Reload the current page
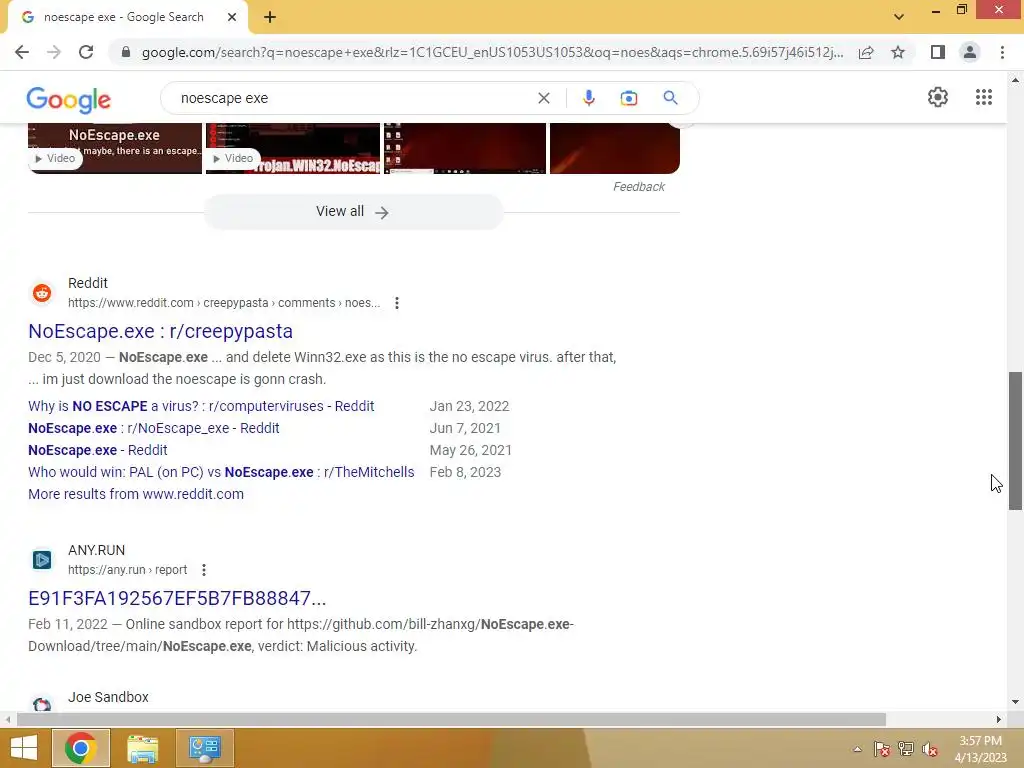 86,52
